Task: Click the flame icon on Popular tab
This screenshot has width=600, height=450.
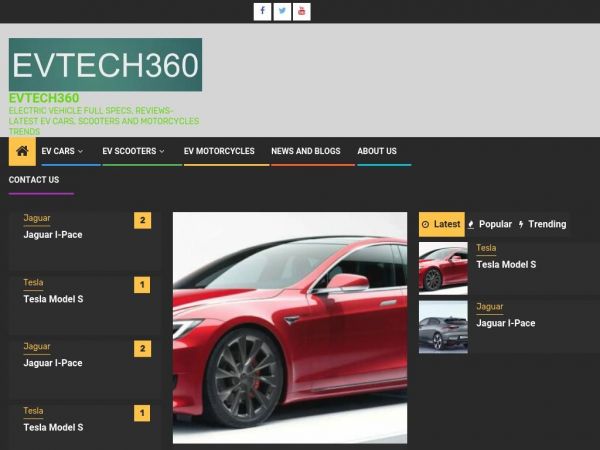Action: [x=471, y=225]
